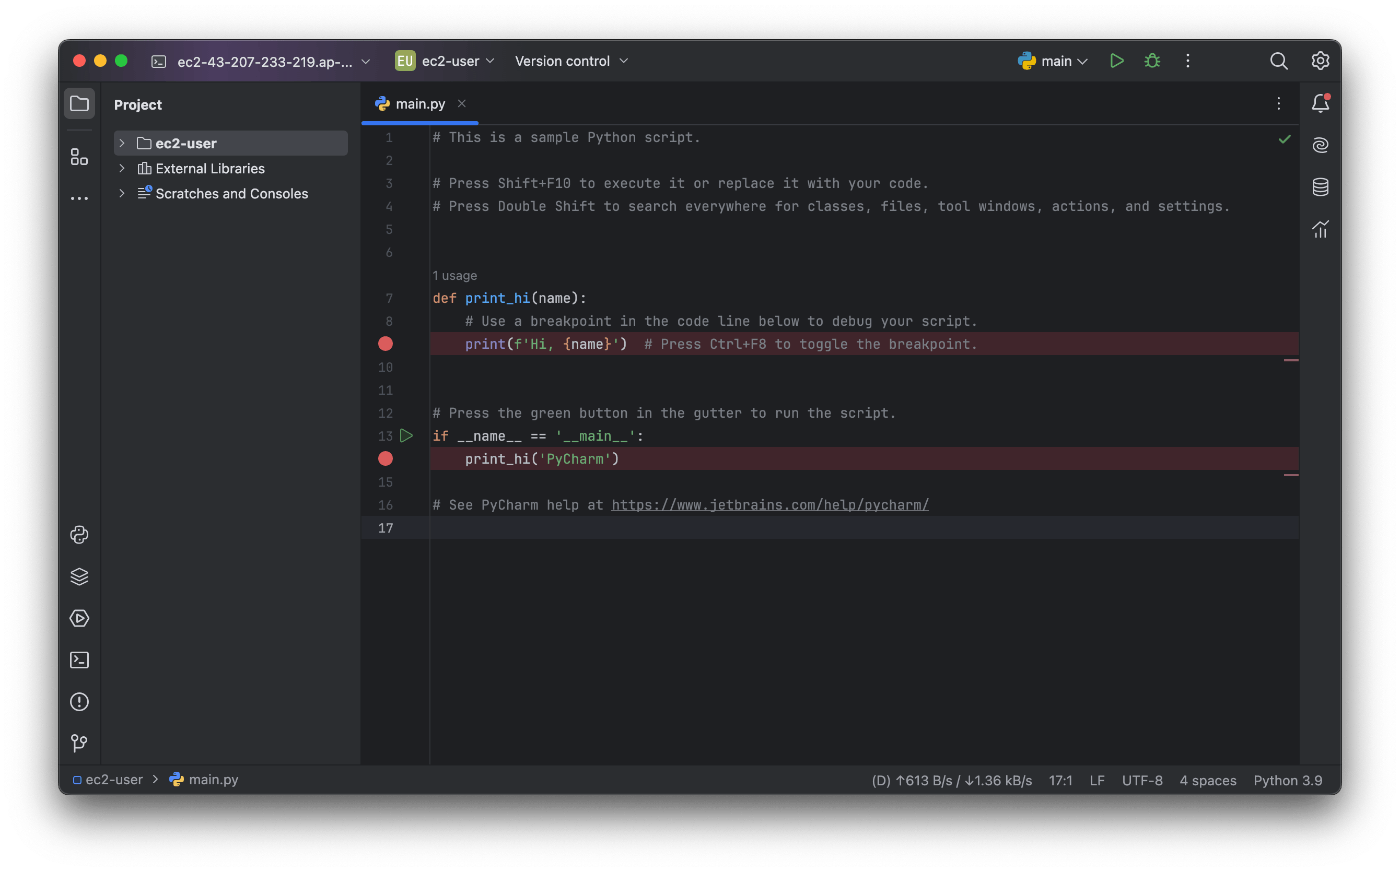
Task: Expand the ec2-user folder tree node
Action: click(x=122, y=144)
